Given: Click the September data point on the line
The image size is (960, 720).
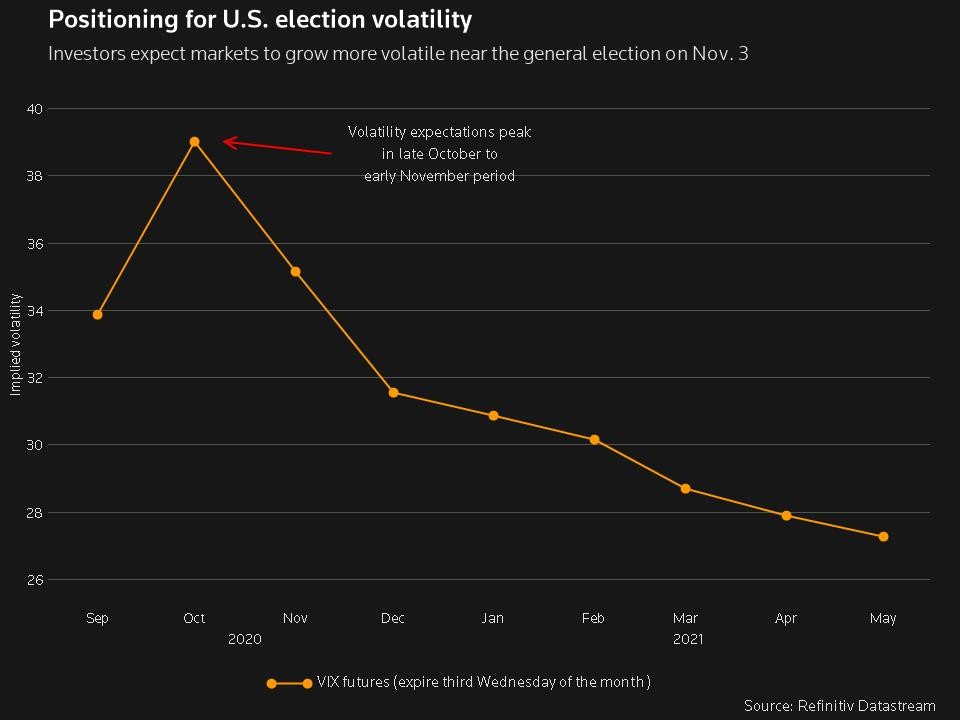Looking at the screenshot, I should coord(97,315).
